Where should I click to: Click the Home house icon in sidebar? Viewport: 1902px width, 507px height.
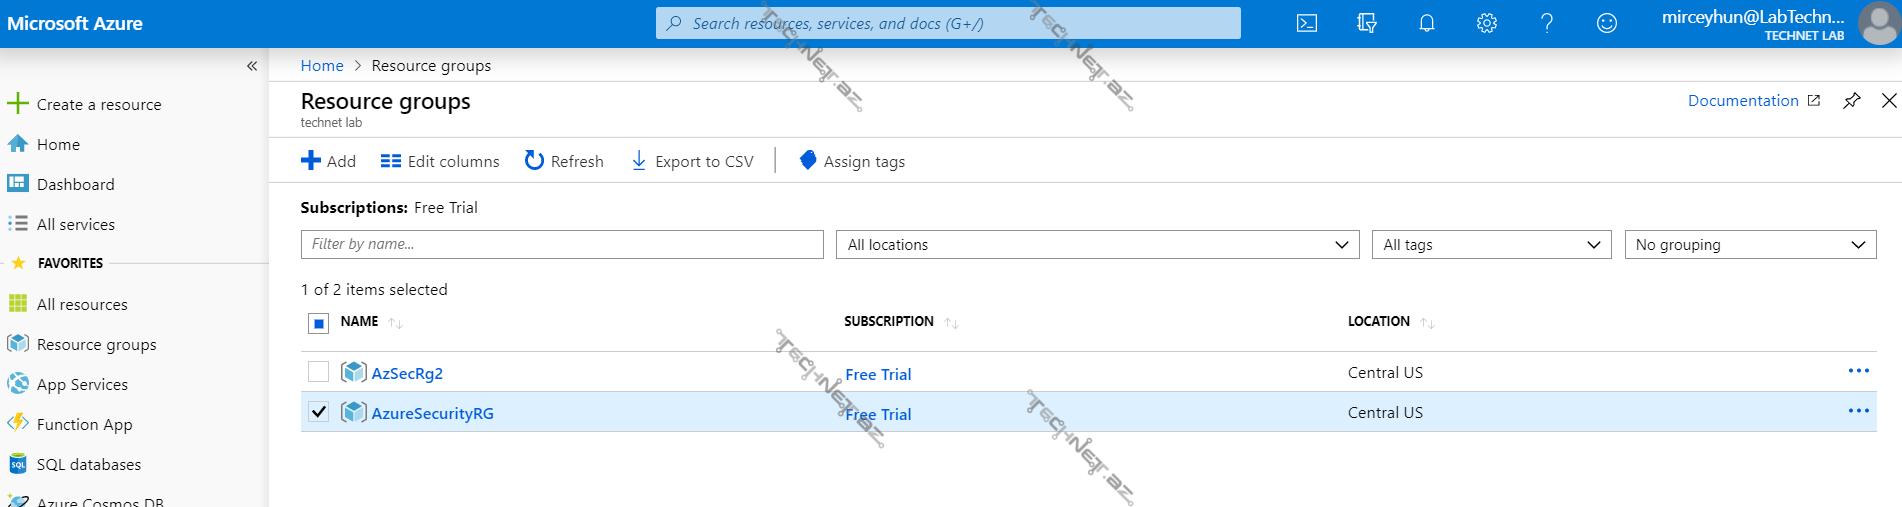point(18,144)
